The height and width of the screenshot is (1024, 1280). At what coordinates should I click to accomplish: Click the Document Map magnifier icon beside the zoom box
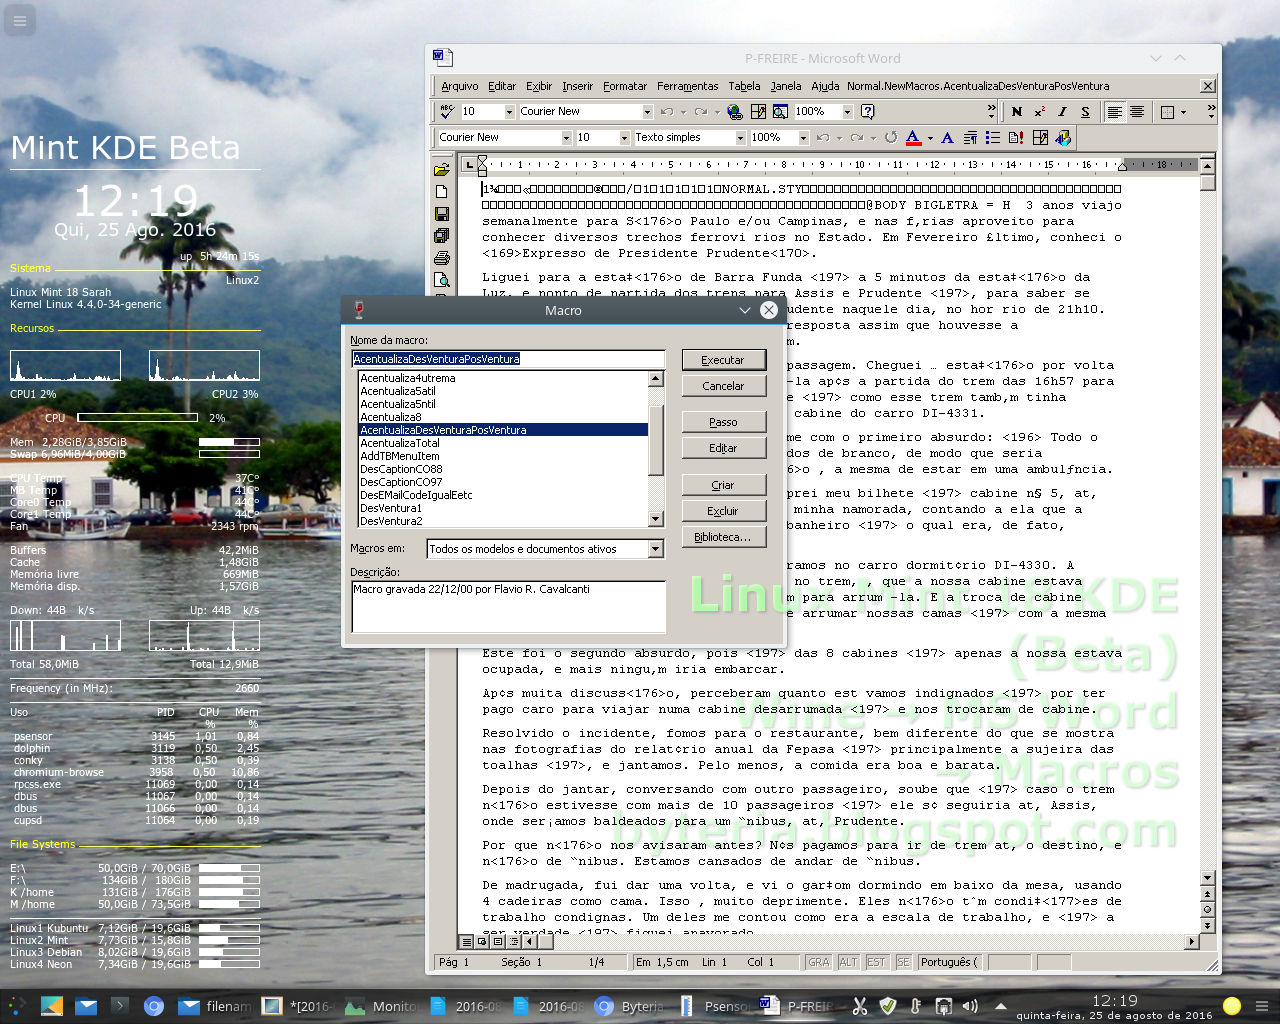780,111
